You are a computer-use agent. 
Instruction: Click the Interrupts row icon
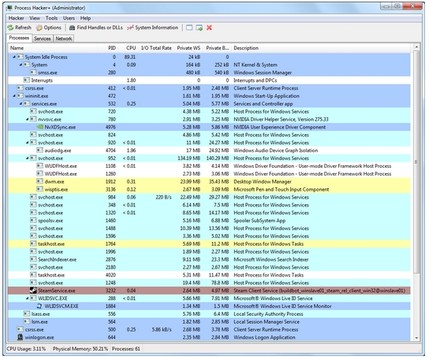pyautogui.click(x=27, y=80)
